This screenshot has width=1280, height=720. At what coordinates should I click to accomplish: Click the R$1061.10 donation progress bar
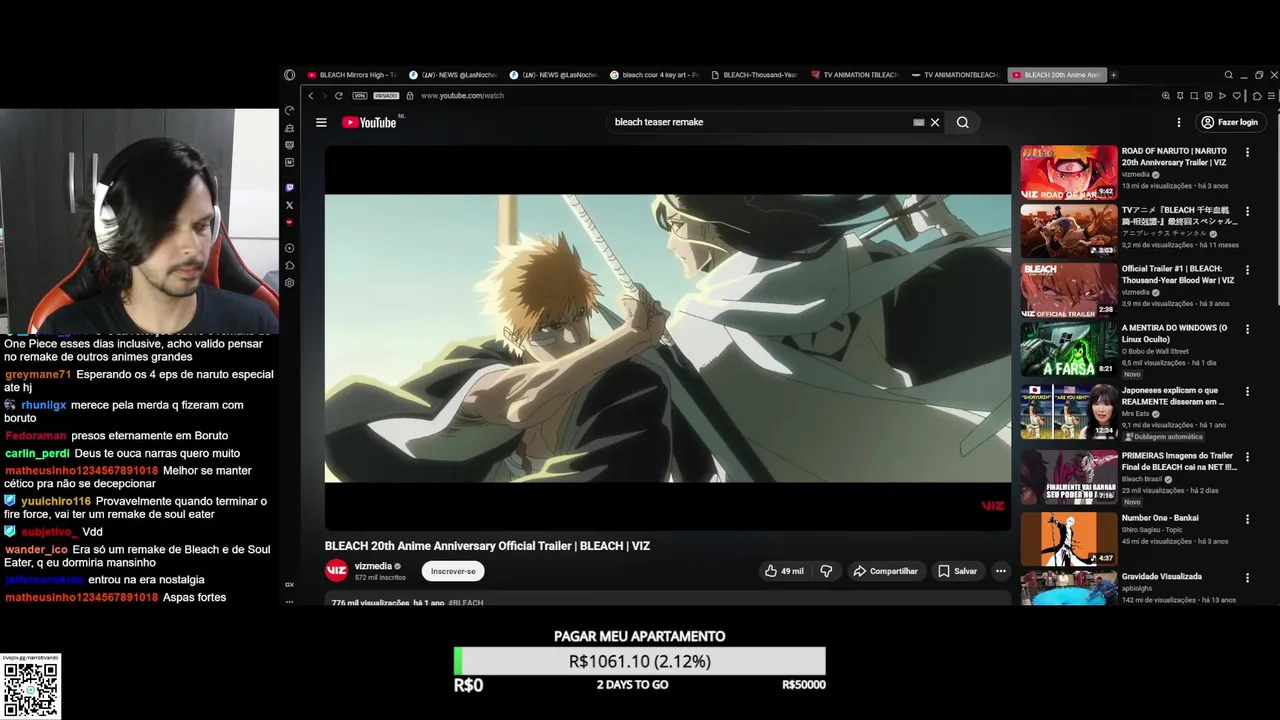pyautogui.click(x=640, y=661)
